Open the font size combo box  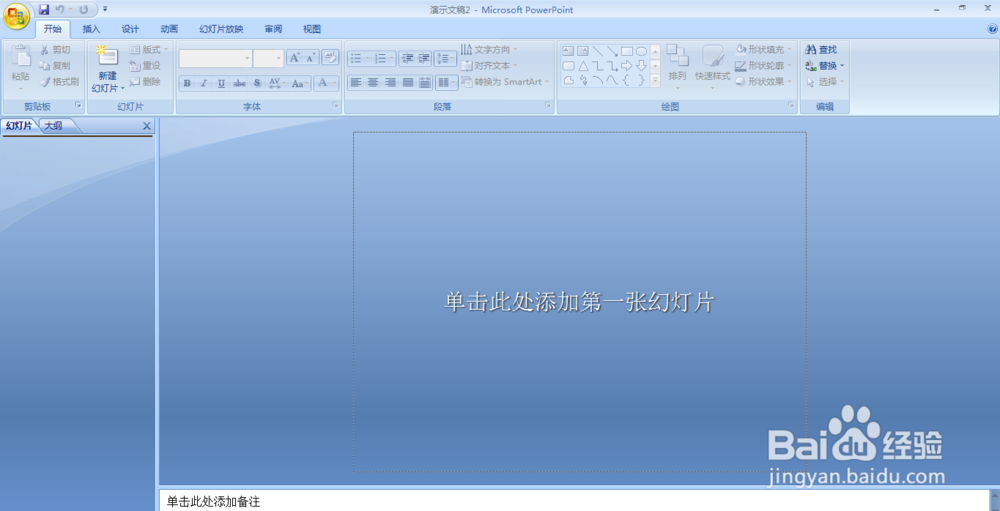click(x=268, y=58)
